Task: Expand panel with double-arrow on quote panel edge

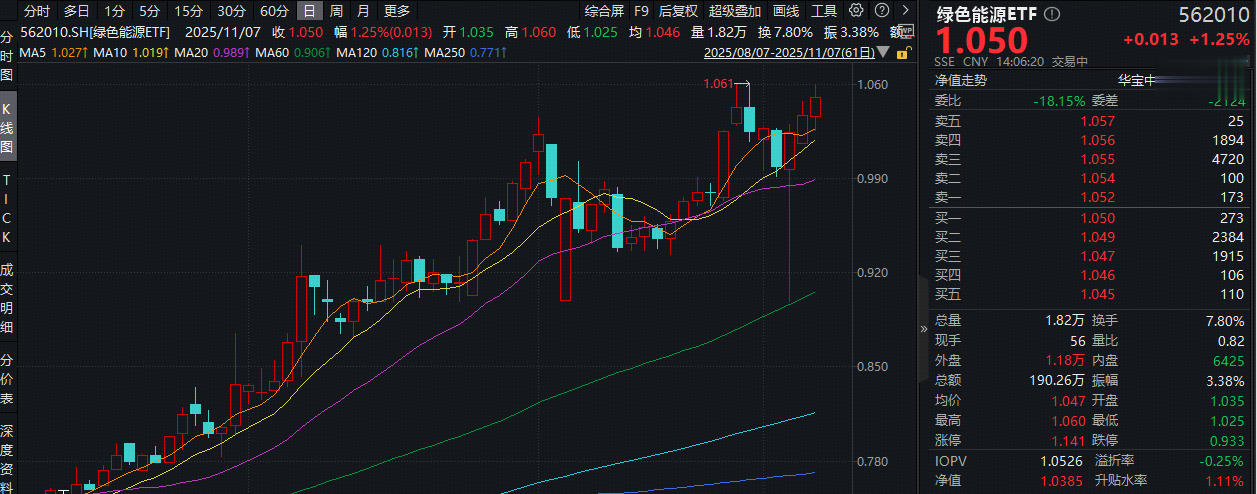Action: 923,328
